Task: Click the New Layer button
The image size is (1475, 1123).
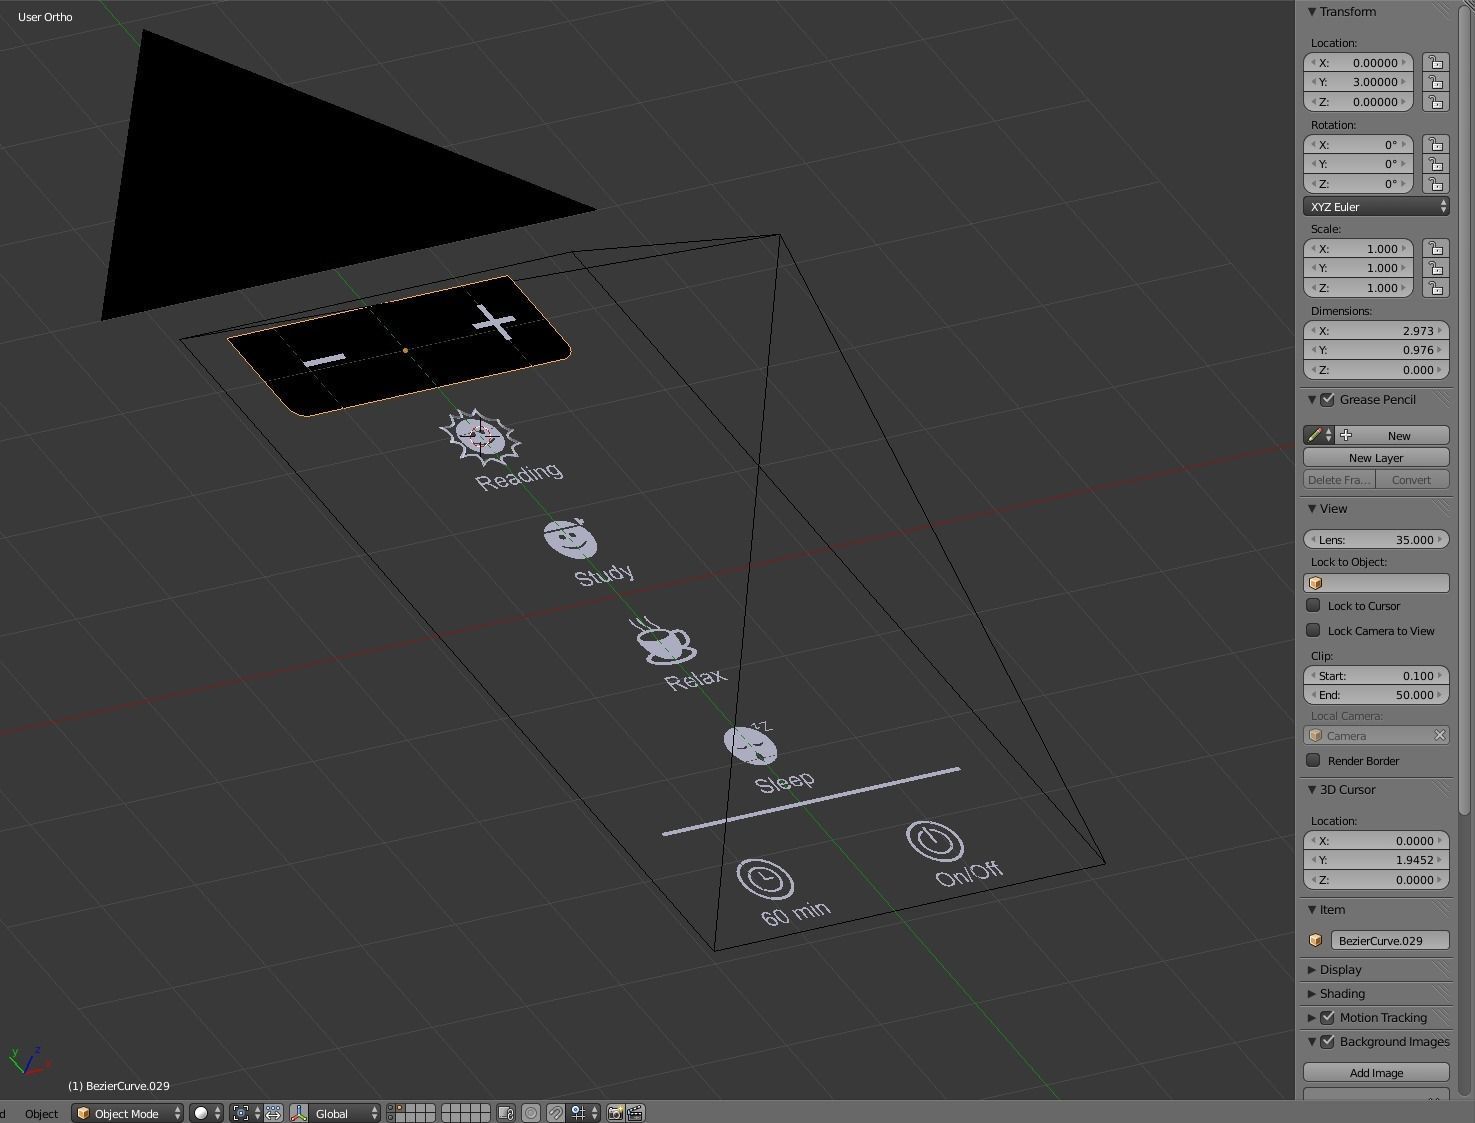Action: tap(1376, 458)
